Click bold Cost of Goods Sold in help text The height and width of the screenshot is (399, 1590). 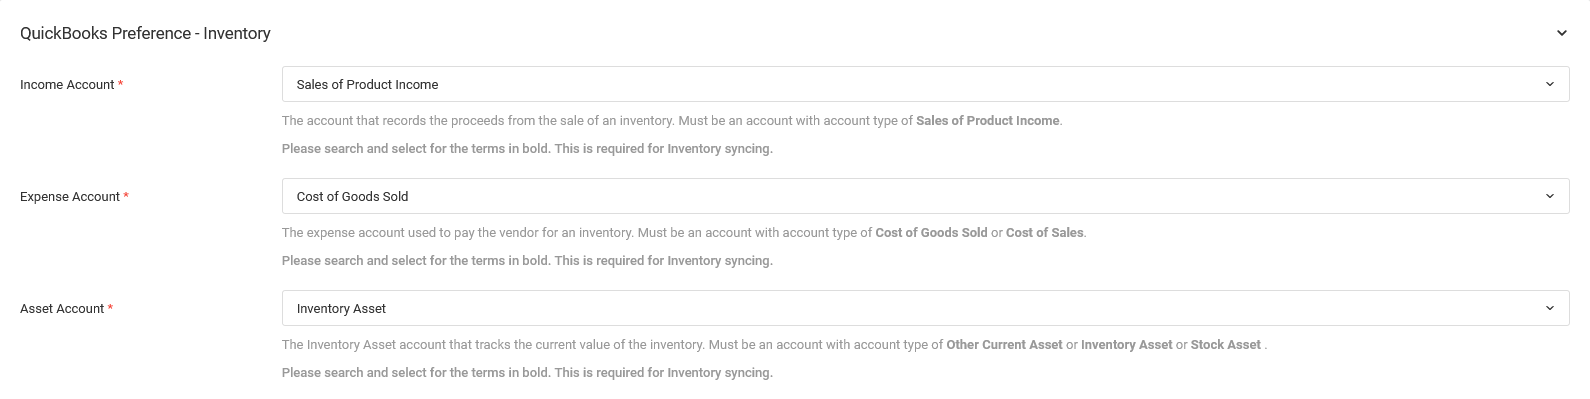pyautogui.click(x=931, y=233)
